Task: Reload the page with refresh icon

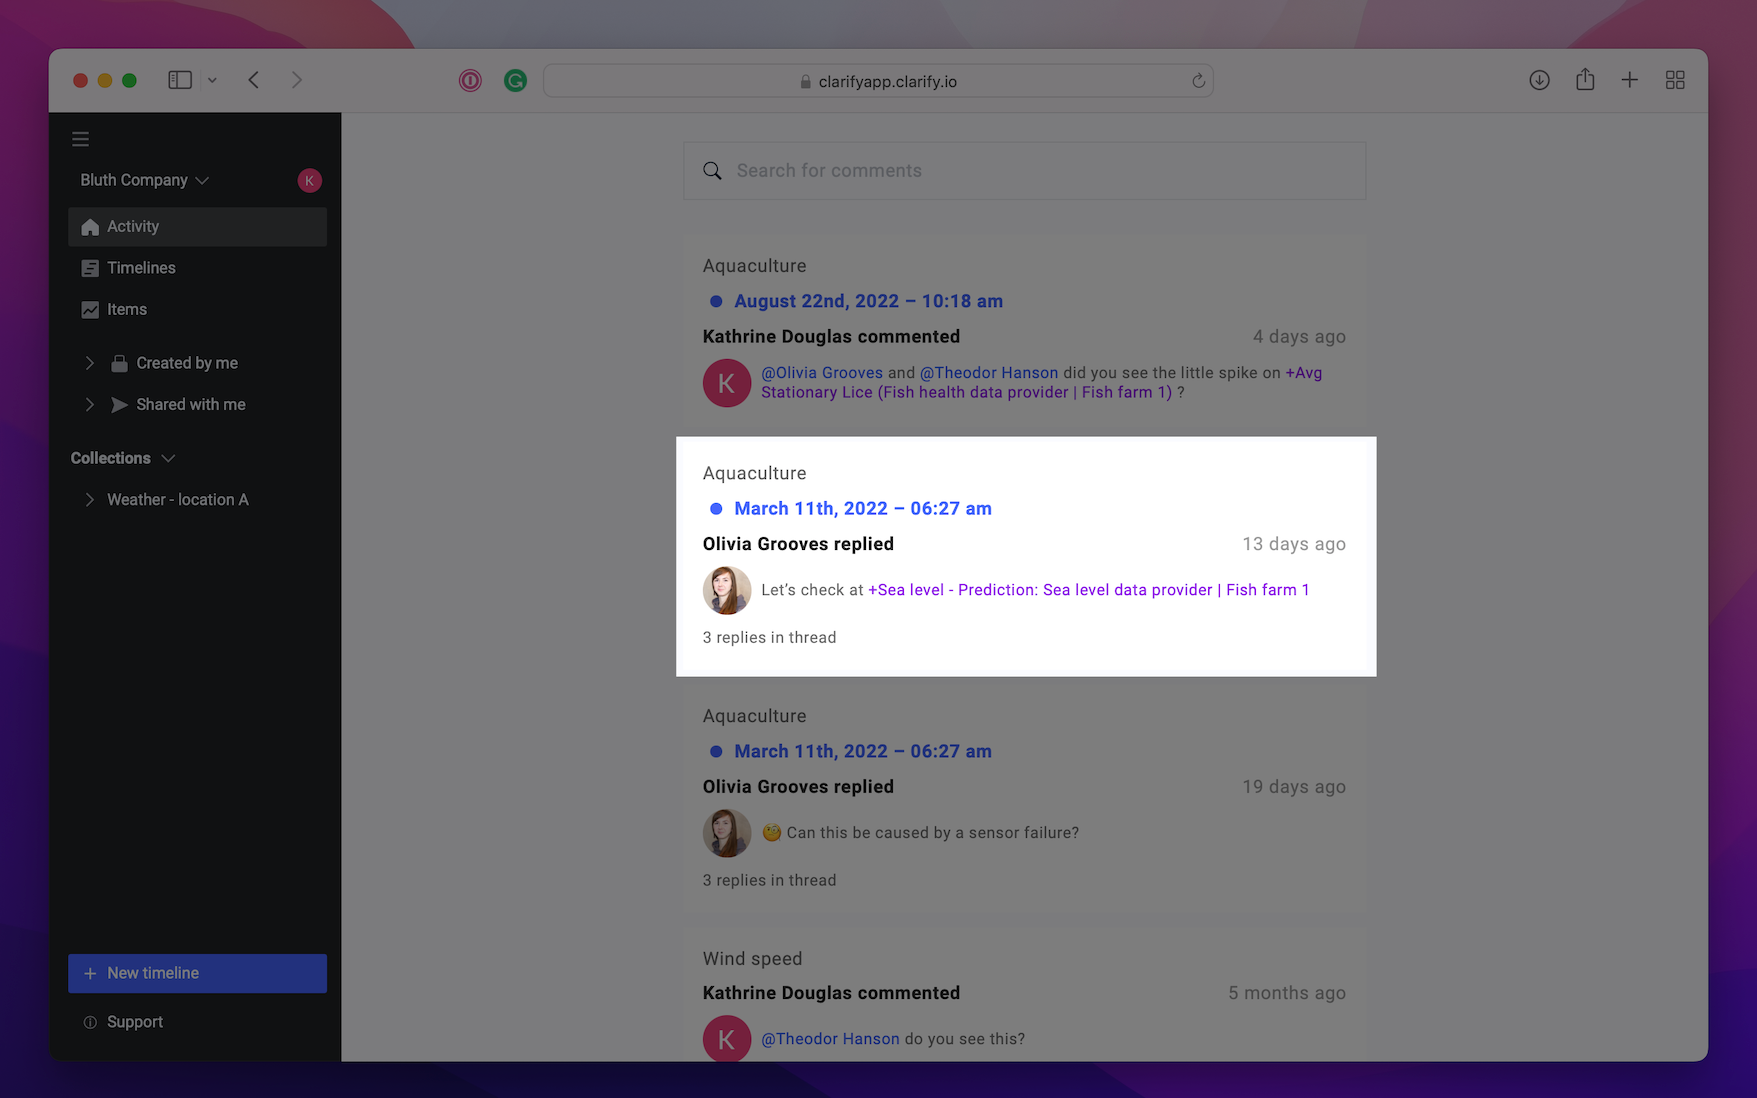Action: [1198, 81]
